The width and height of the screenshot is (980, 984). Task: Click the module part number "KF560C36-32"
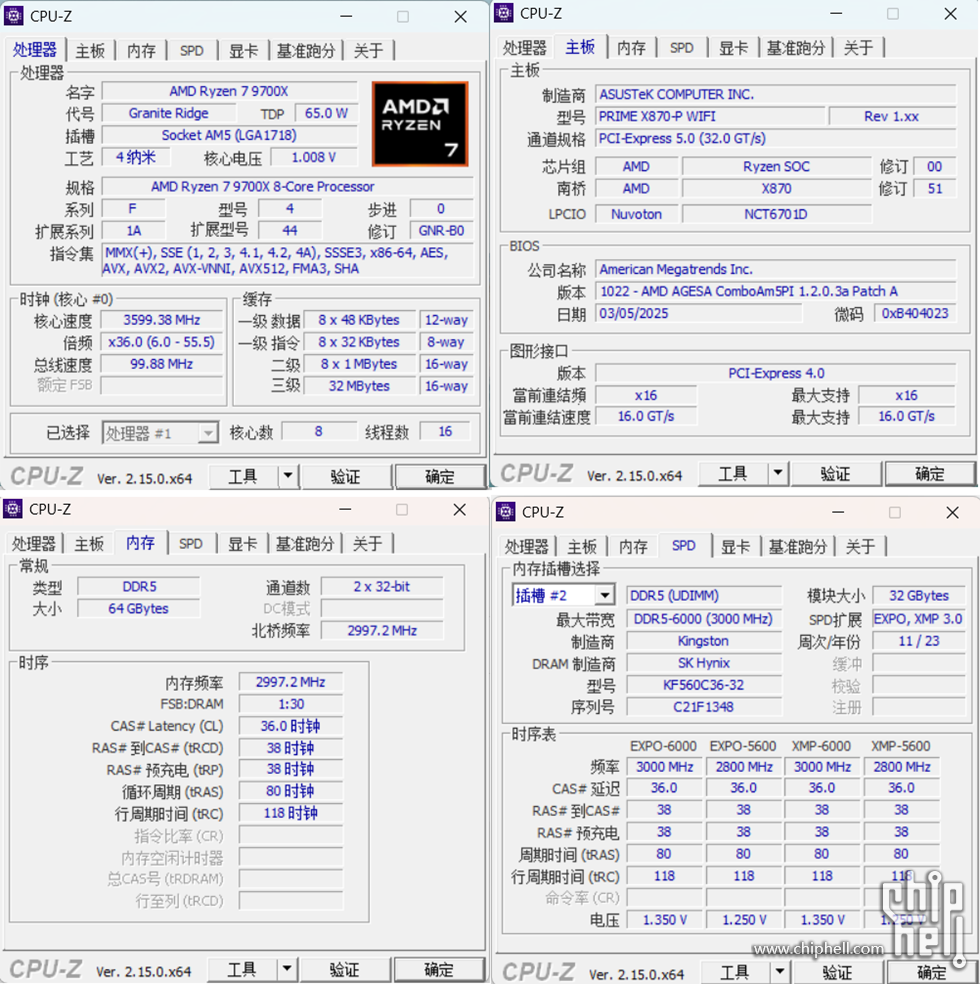tap(704, 685)
